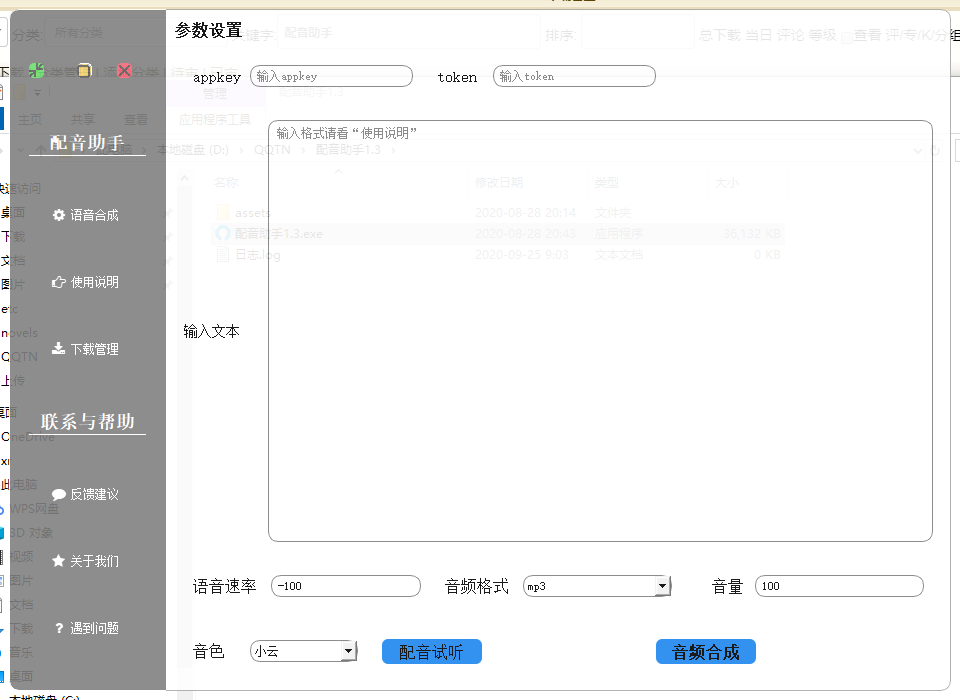
Task: Switch to the 共享 ribbon tab
Action: (81, 117)
